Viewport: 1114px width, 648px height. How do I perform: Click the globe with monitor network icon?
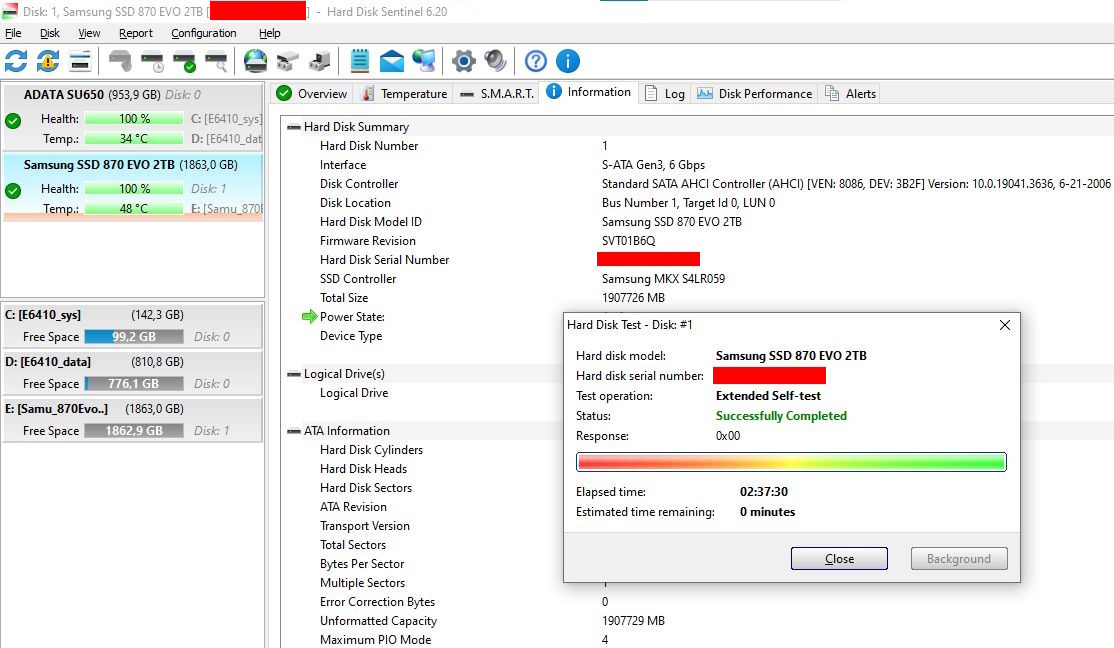424,61
